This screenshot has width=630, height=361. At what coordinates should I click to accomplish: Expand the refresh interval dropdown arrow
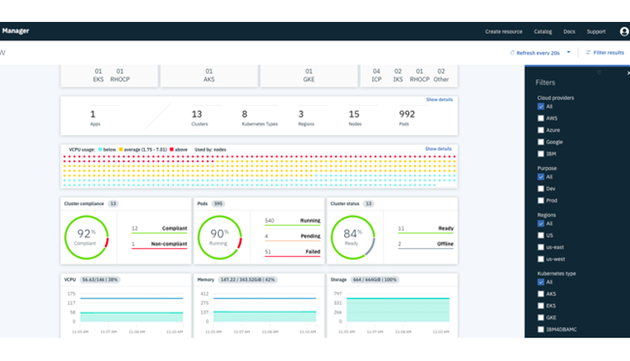point(569,52)
